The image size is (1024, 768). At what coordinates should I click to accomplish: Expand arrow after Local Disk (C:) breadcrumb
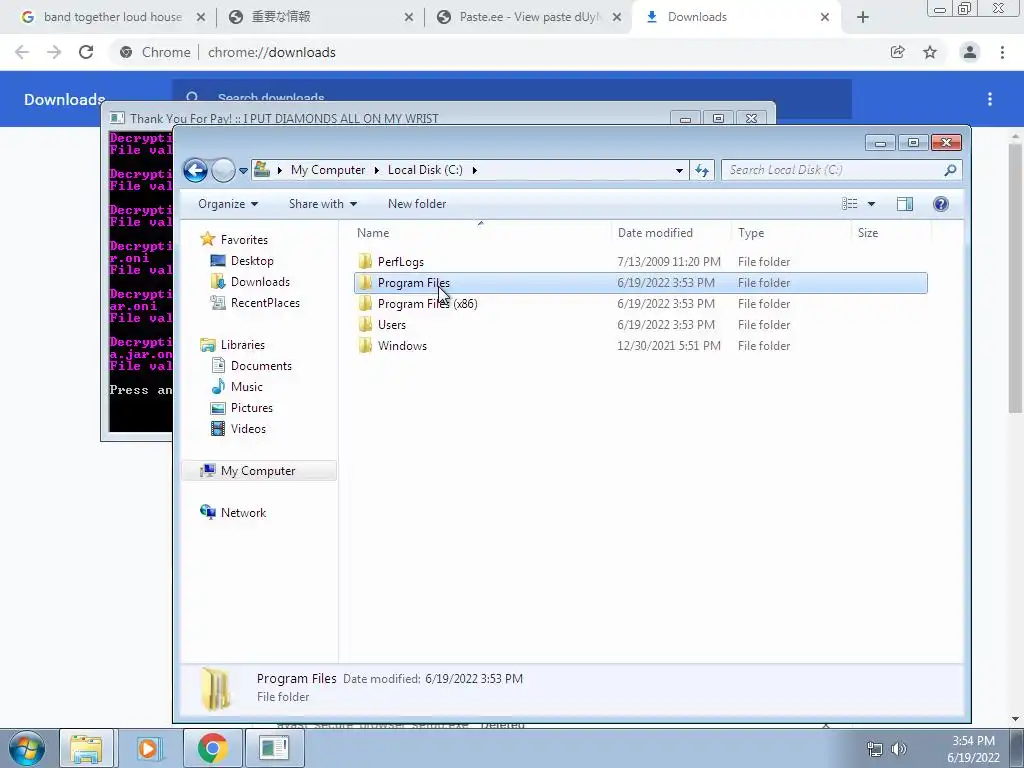pyautogui.click(x=475, y=170)
